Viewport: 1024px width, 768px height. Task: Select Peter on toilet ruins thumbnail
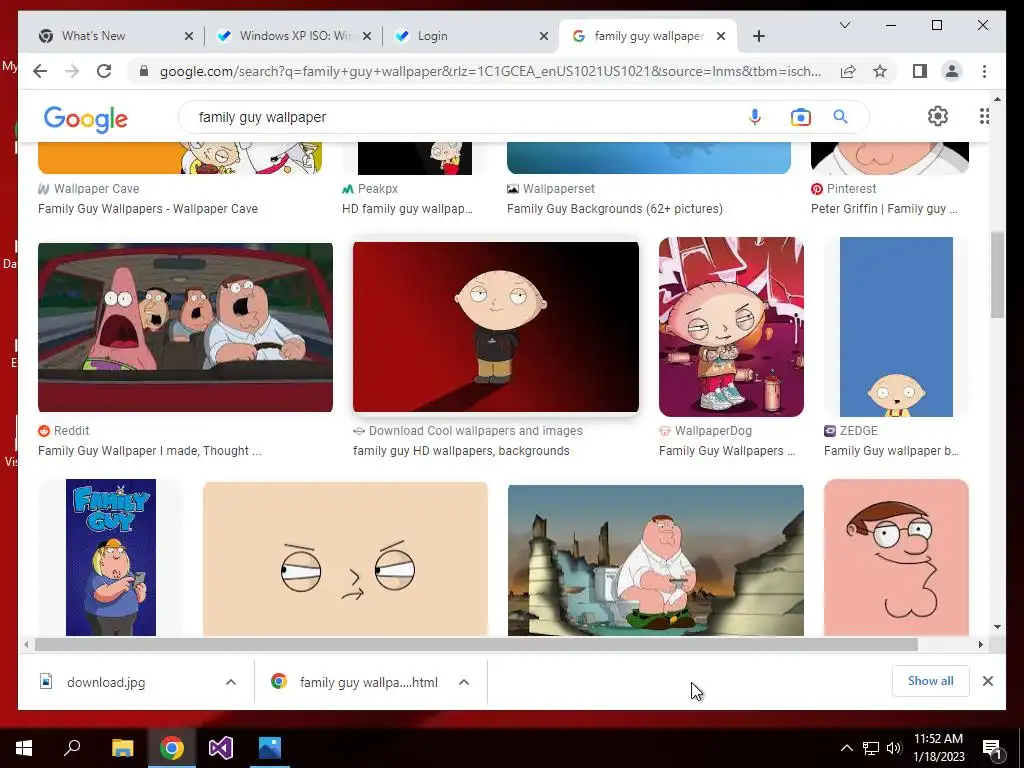(656, 560)
